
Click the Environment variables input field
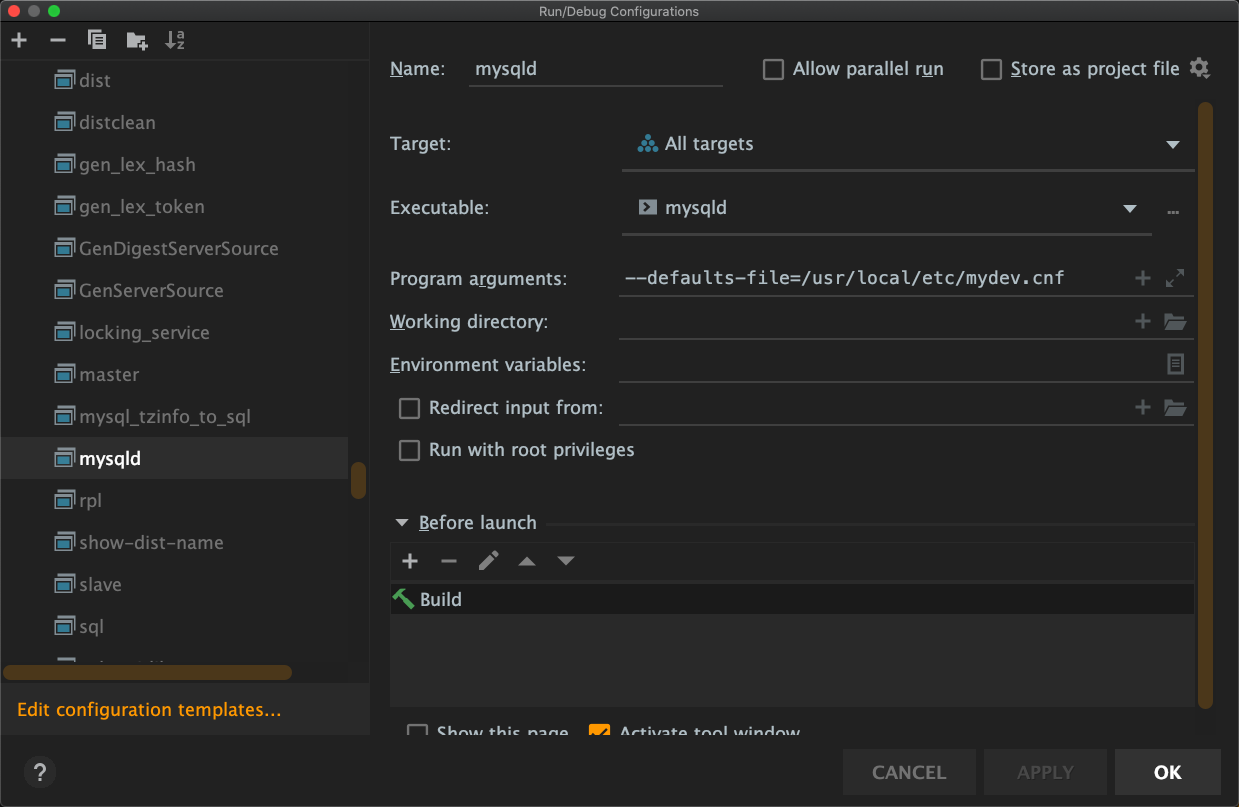(888, 364)
